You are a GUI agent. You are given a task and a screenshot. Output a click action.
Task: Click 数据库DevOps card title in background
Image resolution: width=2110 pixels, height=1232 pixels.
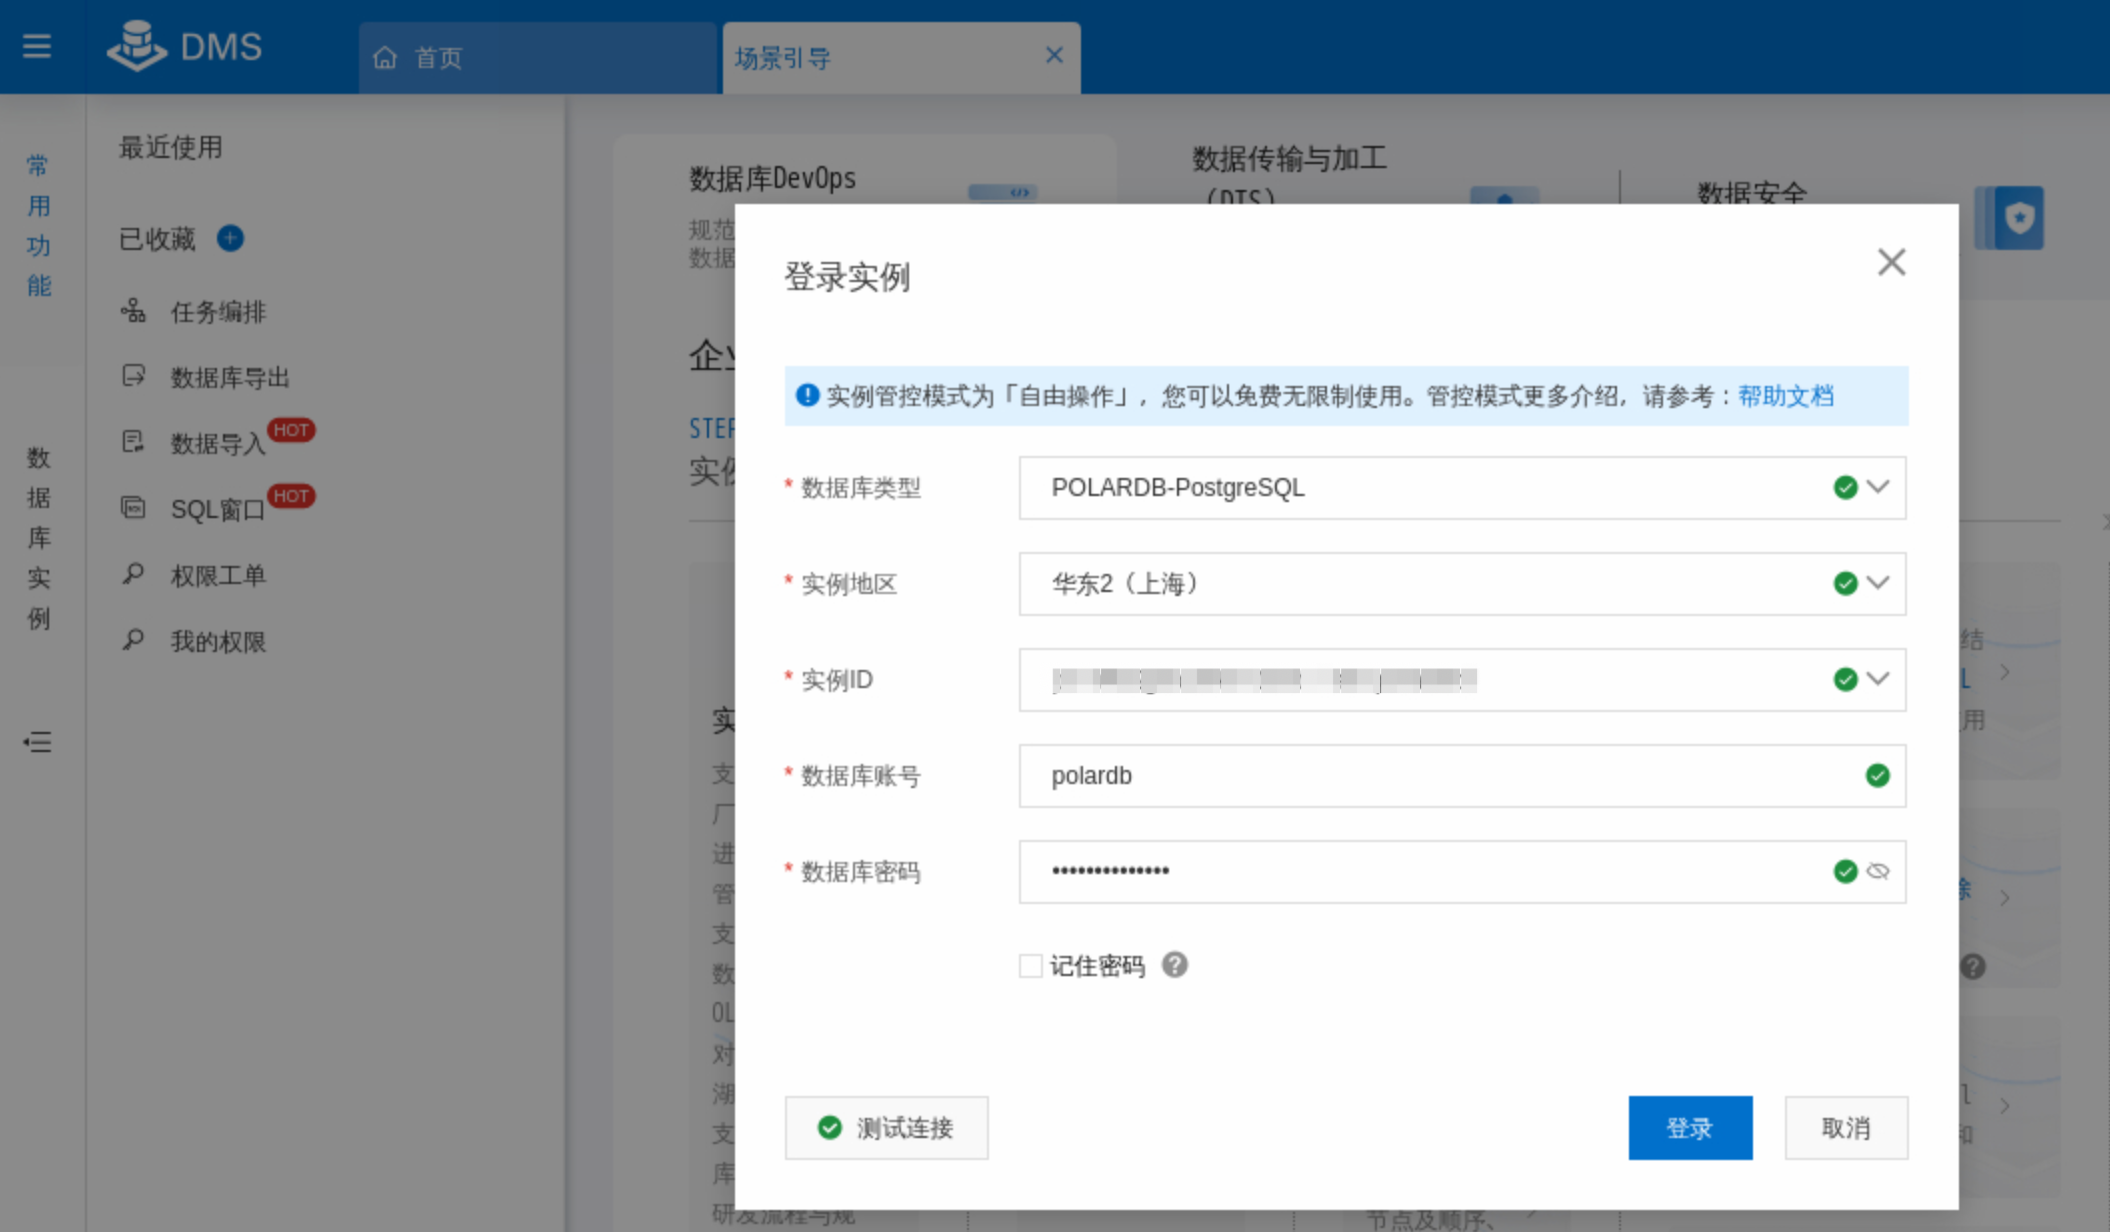(x=772, y=179)
